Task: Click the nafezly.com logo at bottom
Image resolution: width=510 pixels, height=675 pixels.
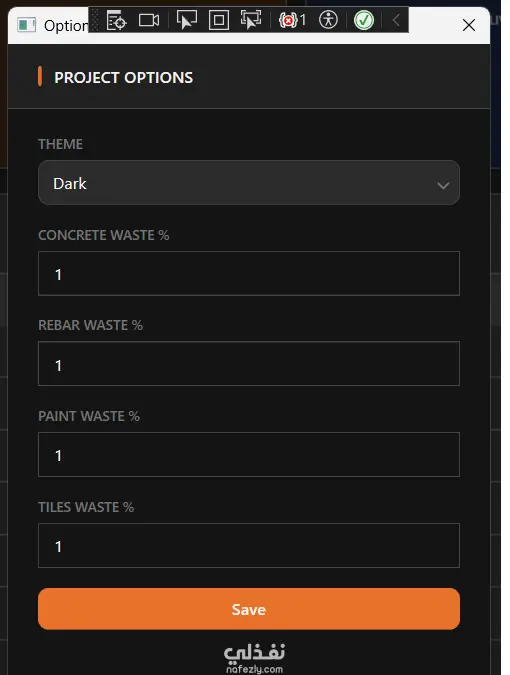Action: 254,659
